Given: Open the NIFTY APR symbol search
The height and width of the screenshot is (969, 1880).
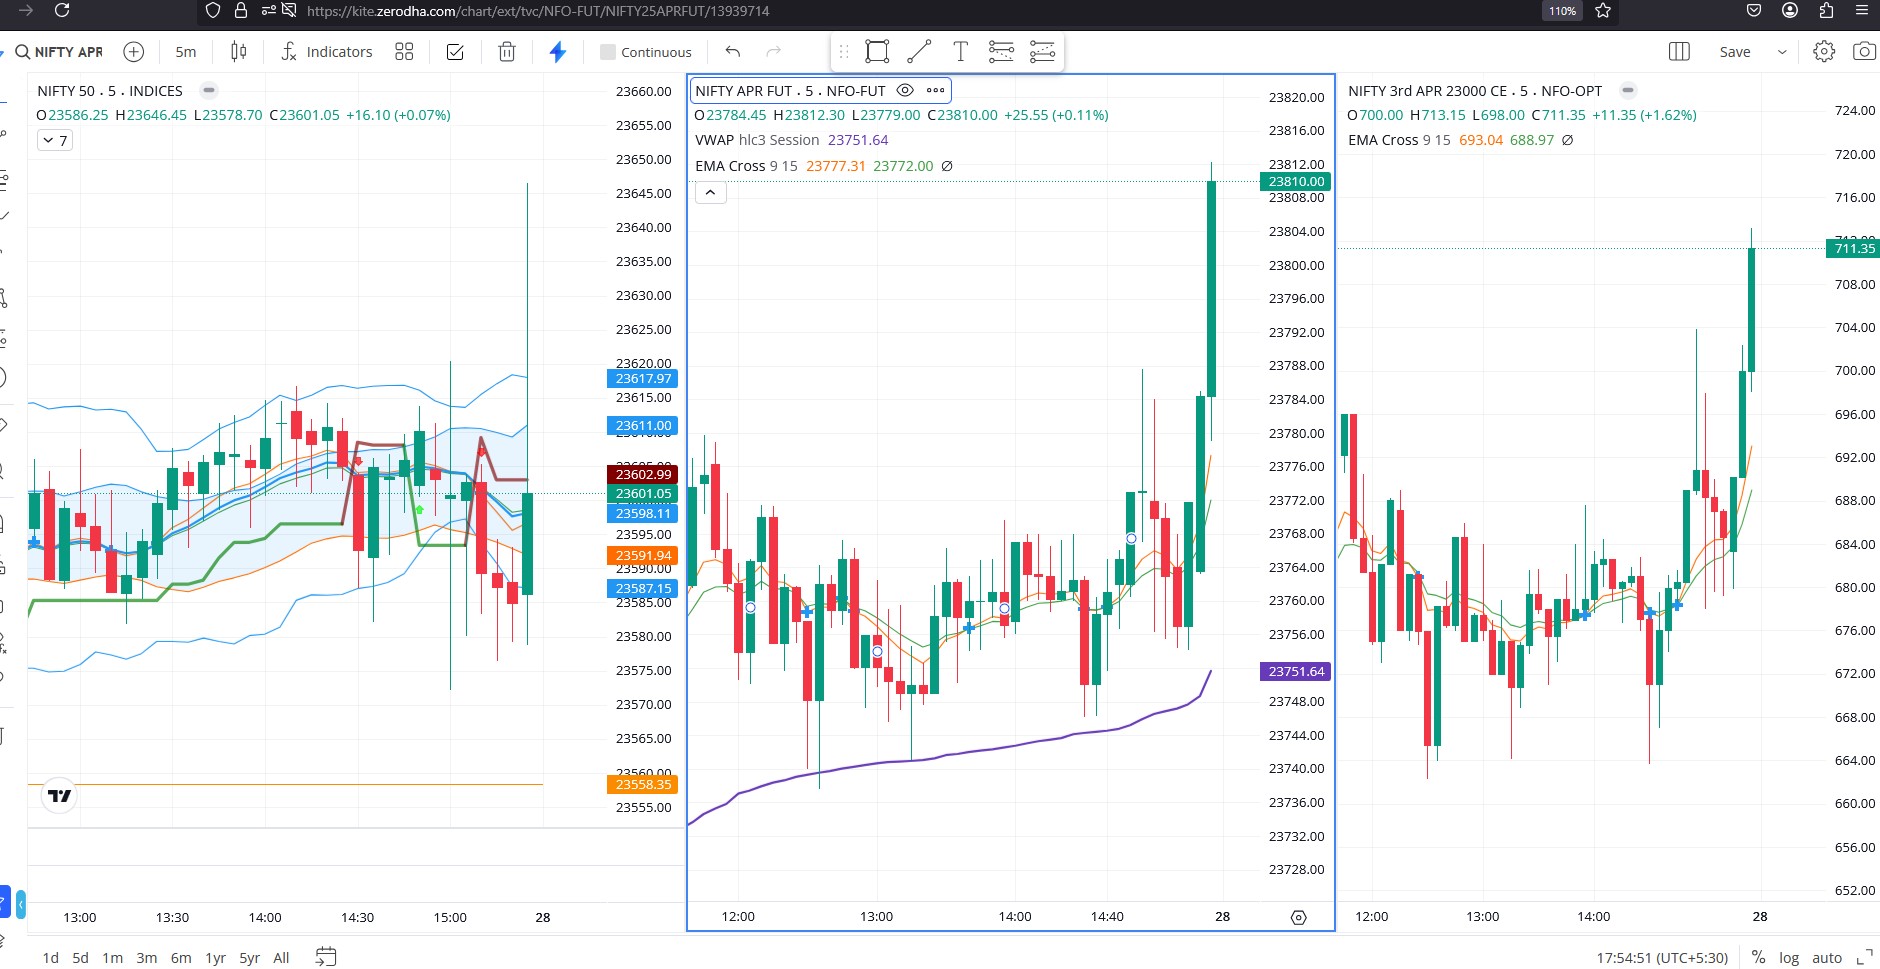Looking at the screenshot, I should [59, 52].
